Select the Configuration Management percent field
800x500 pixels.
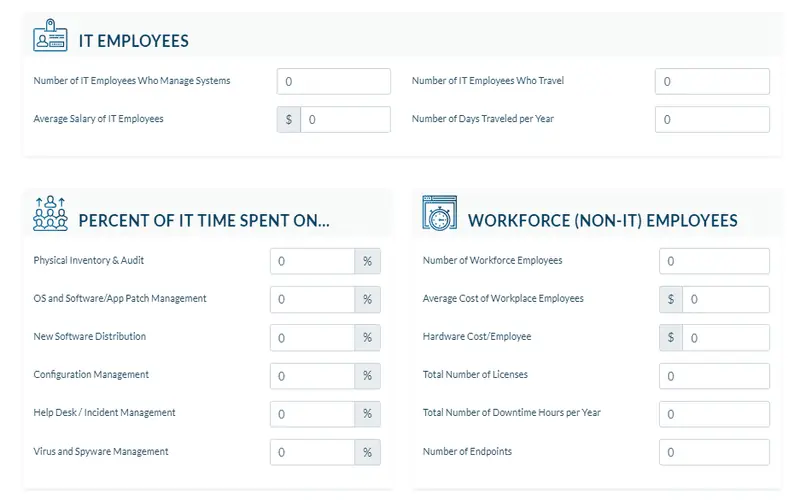pyautogui.click(x=312, y=376)
